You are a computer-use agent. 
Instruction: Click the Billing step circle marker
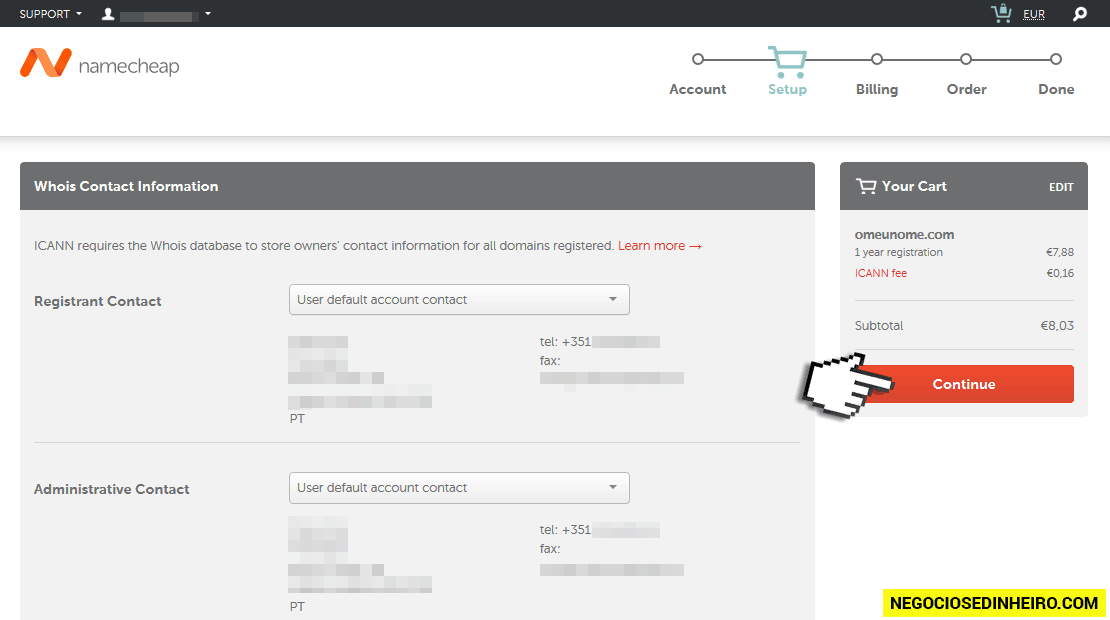click(876, 59)
